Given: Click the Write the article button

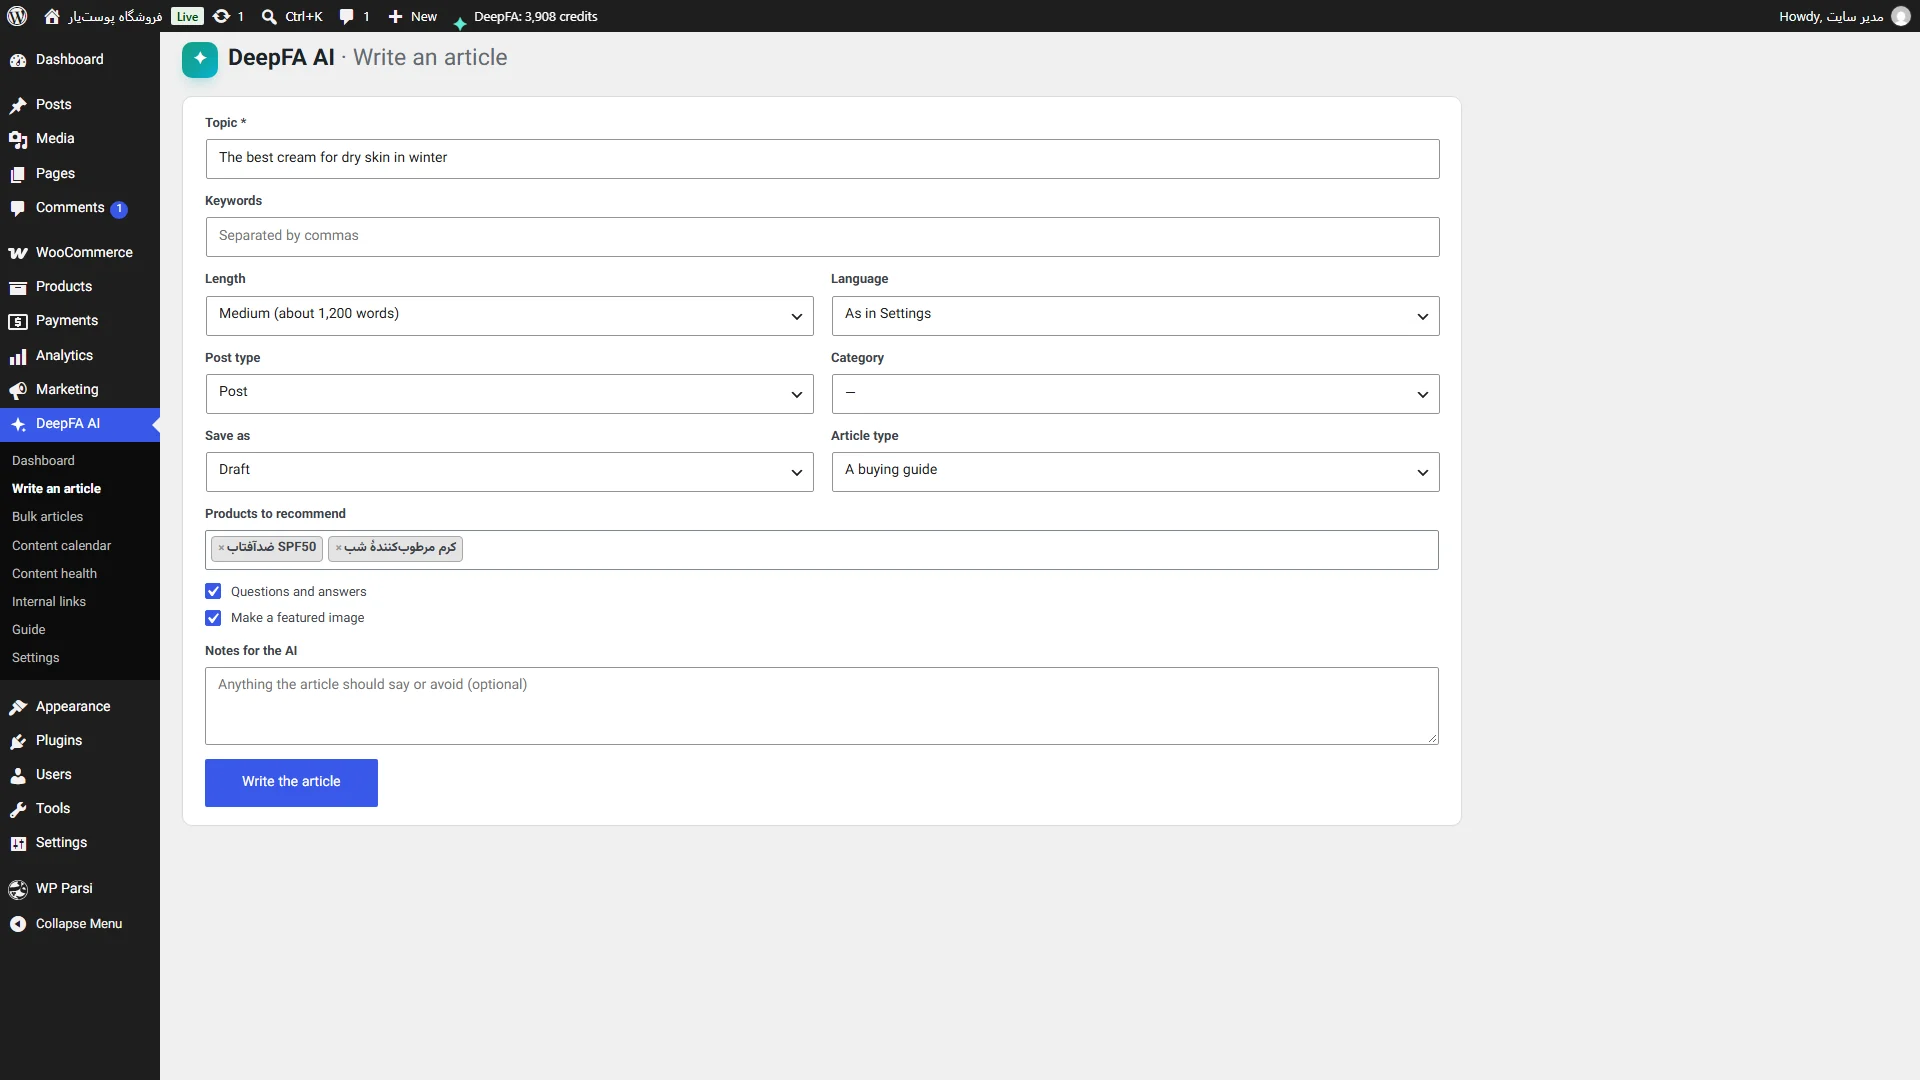Looking at the screenshot, I should [291, 782].
